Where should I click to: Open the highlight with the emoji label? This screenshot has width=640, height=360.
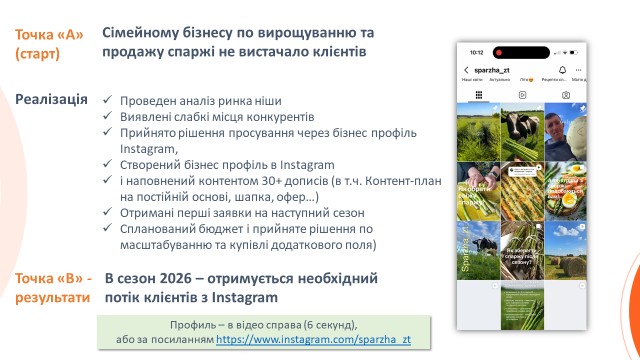click(x=527, y=80)
